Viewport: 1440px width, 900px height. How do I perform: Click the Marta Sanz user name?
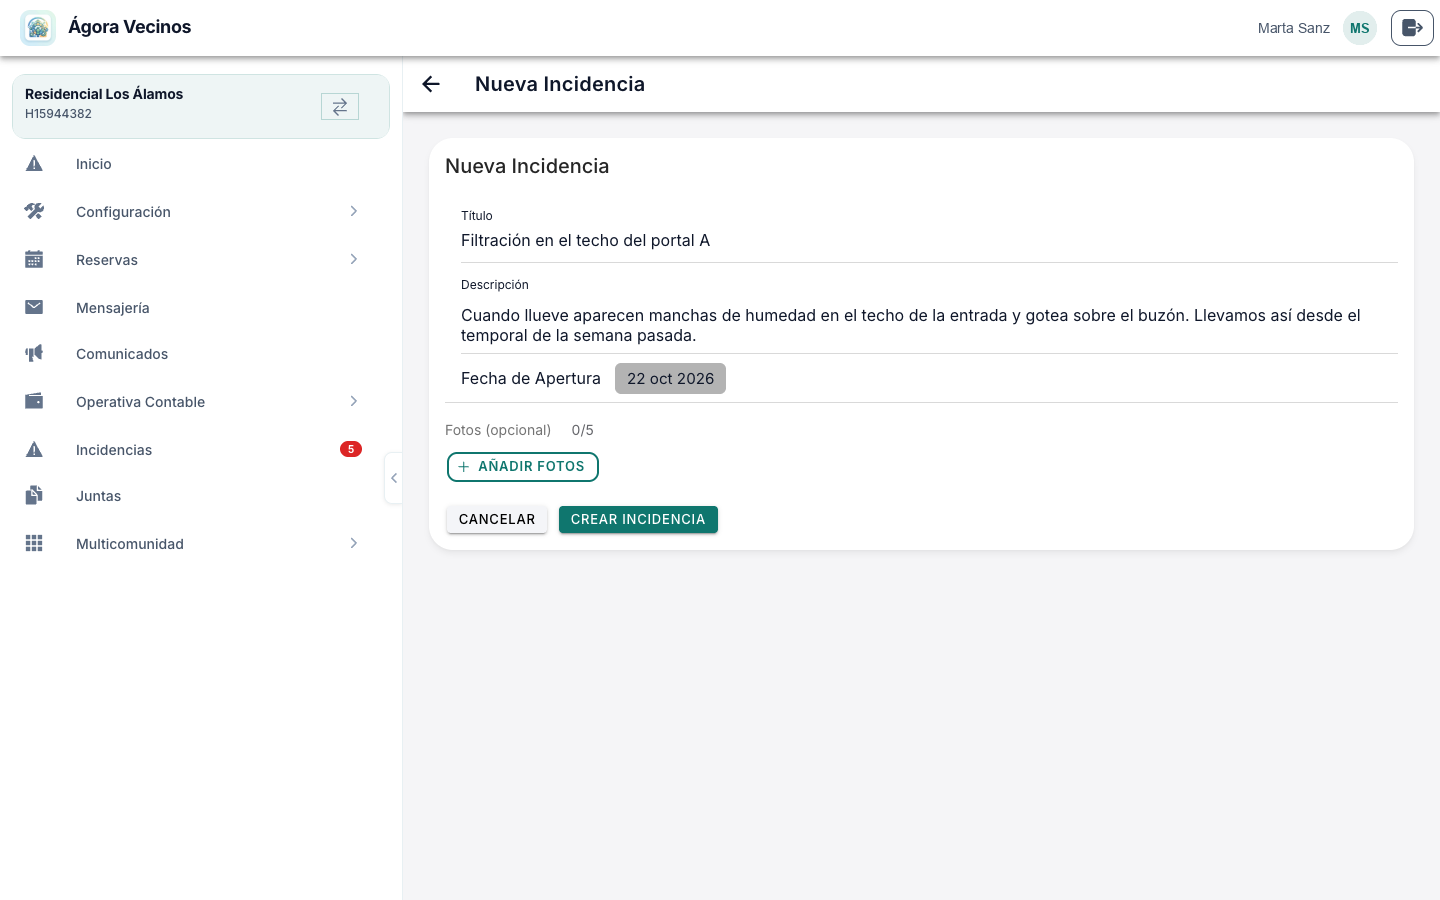tap(1294, 28)
